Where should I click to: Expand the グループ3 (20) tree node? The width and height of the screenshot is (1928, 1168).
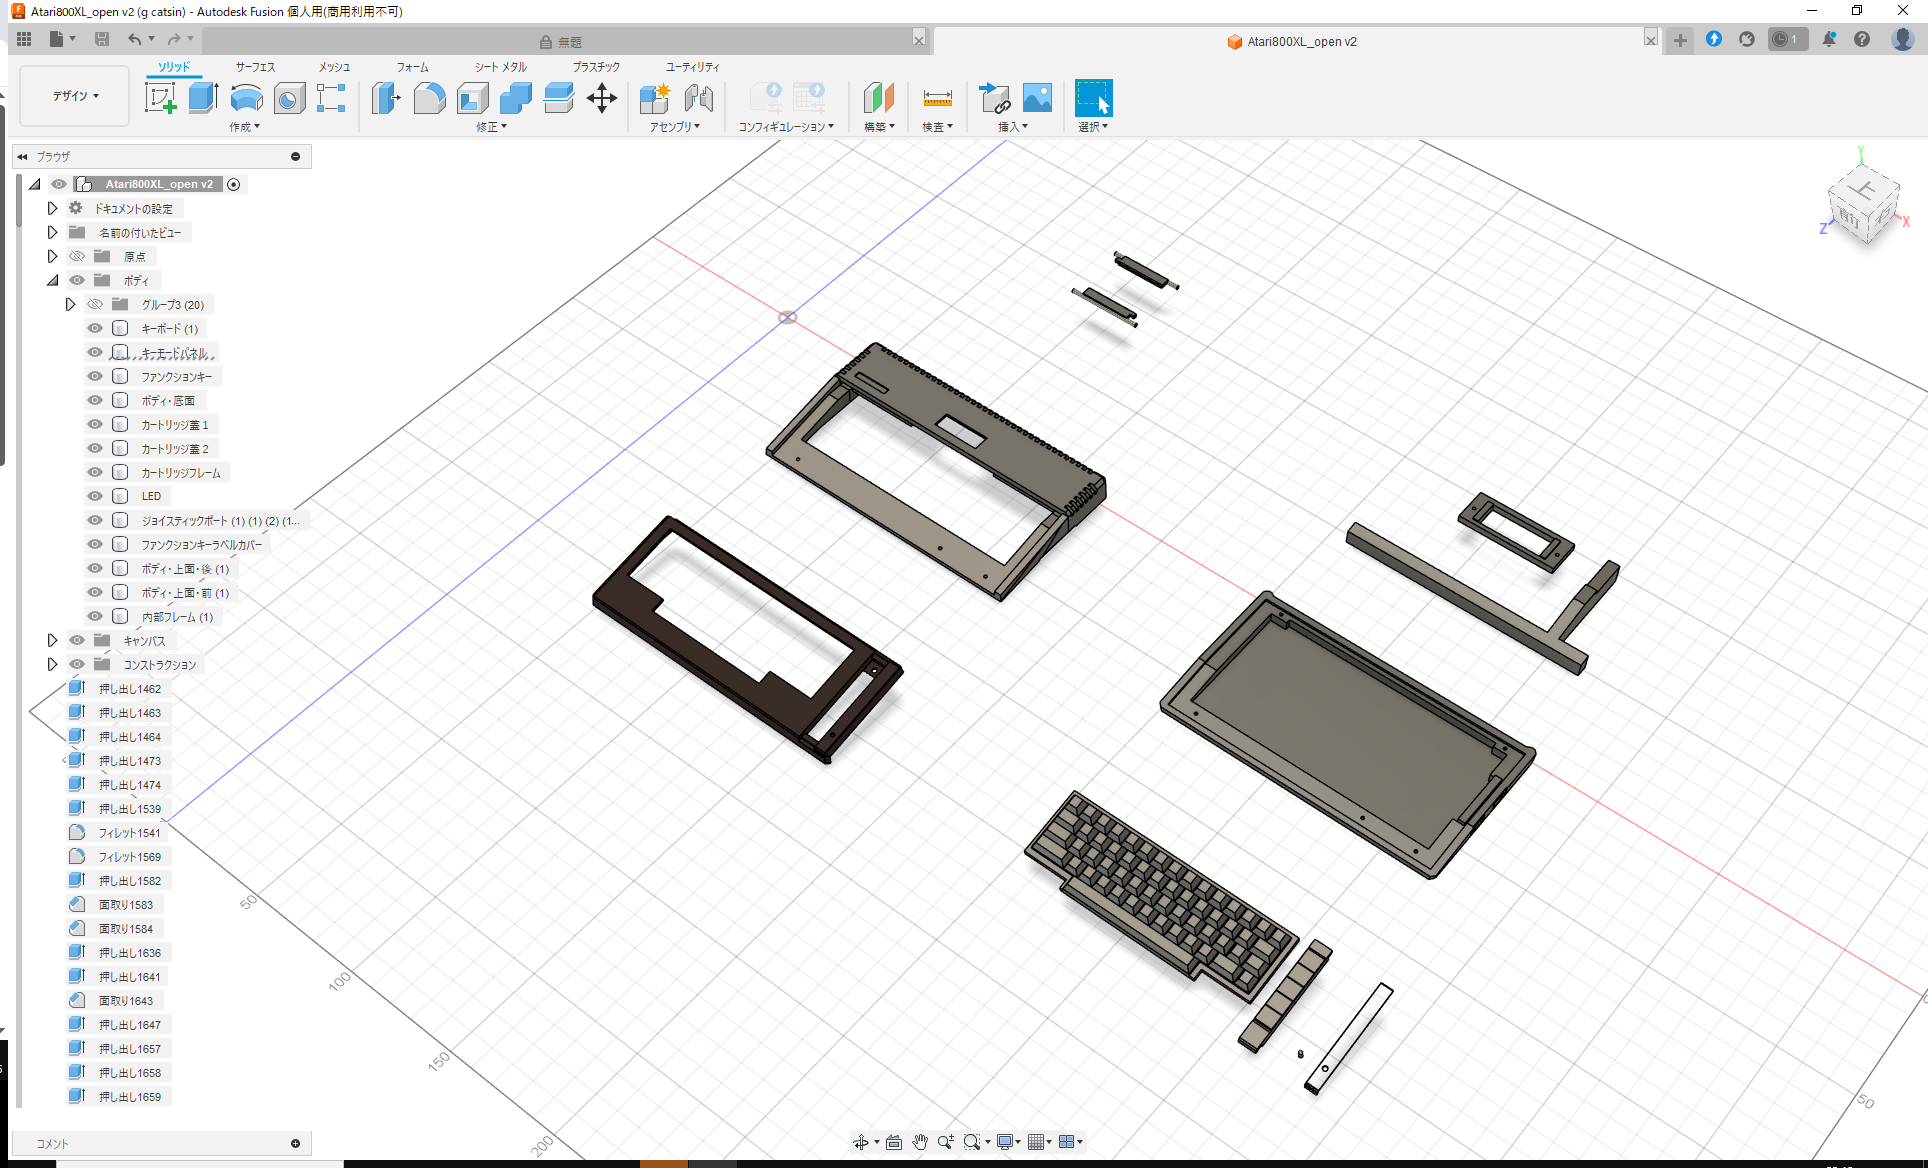click(70, 304)
